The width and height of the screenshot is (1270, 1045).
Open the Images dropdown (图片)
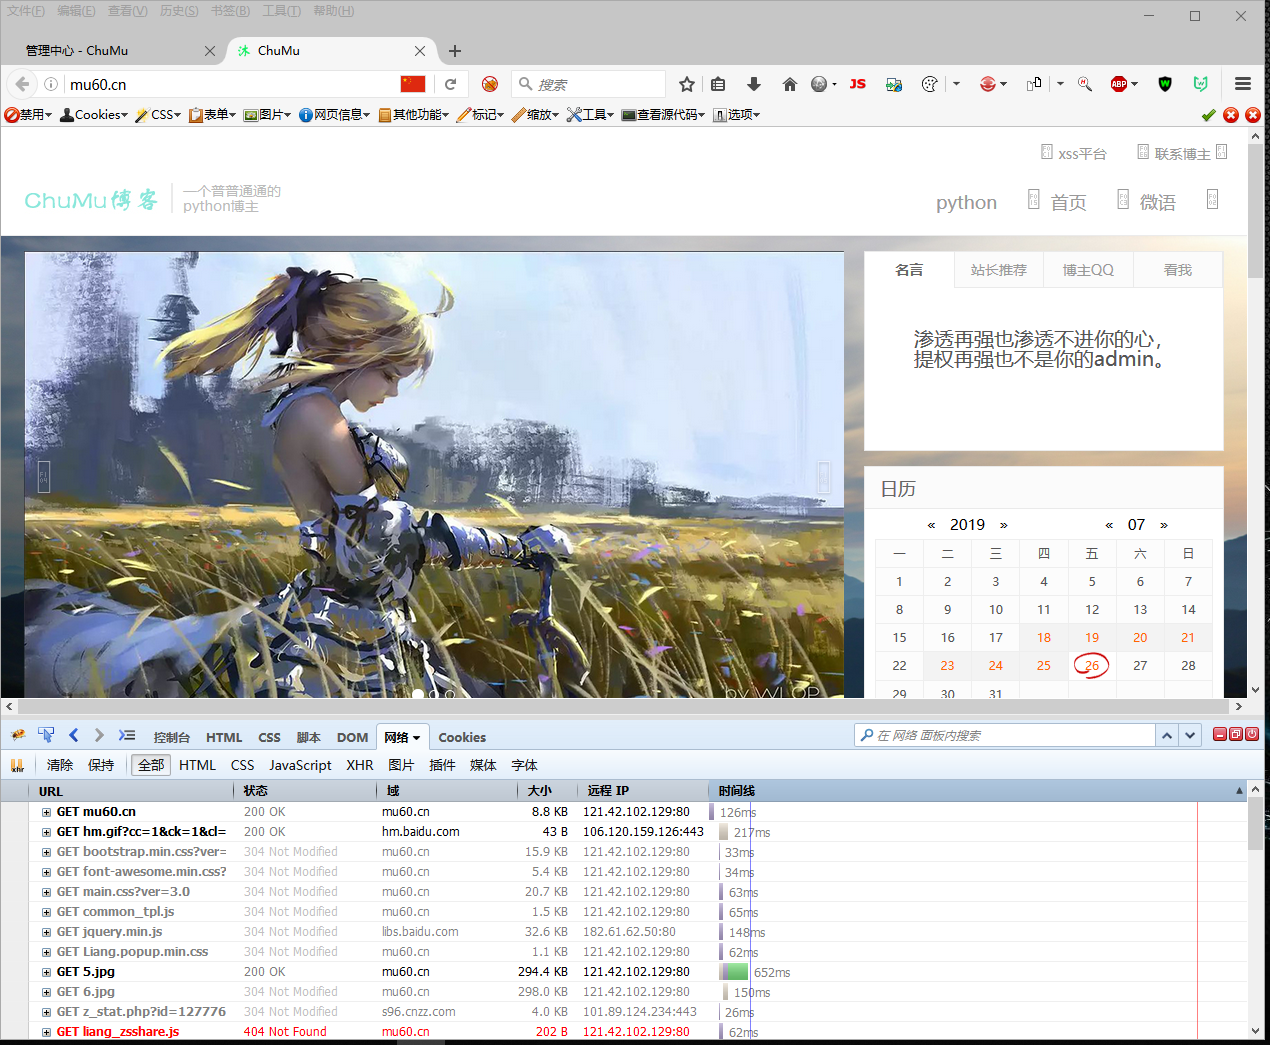click(268, 115)
